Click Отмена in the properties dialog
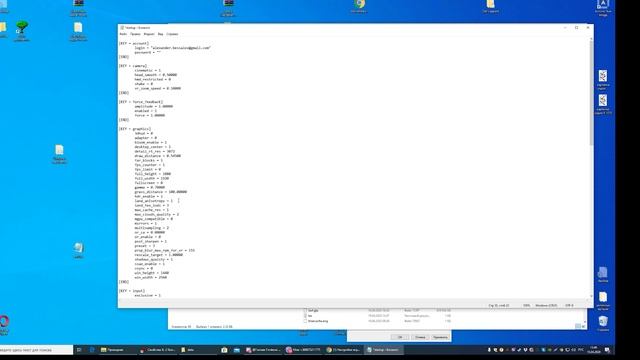The height and width of the screenshot is (360, 640). click(x=420, y=337)
